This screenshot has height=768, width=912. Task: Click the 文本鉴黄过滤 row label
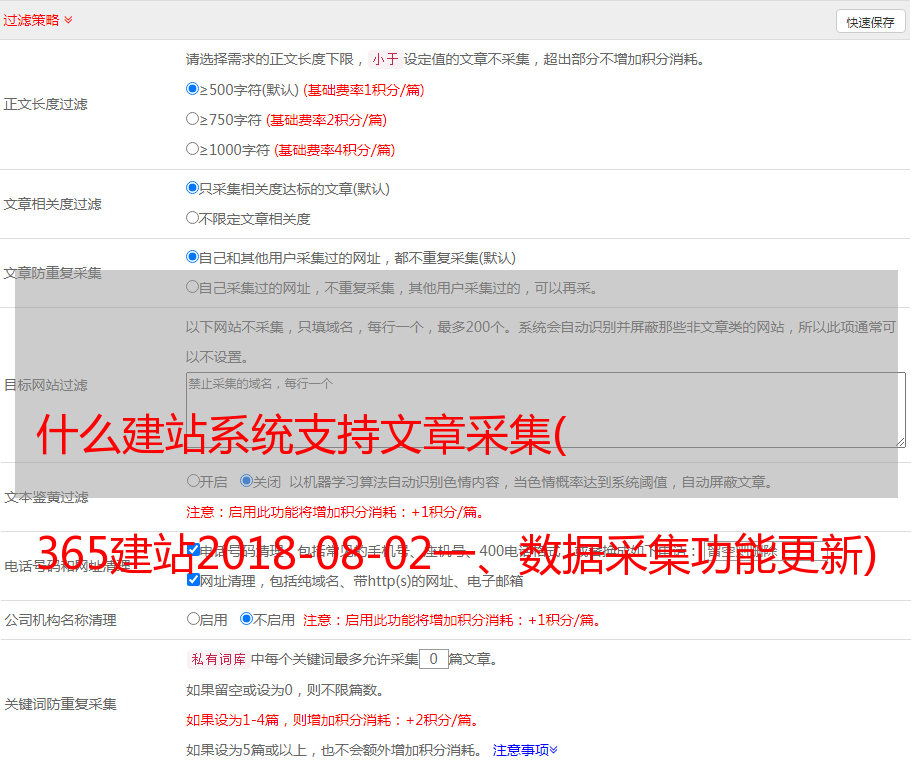click(x=47, y=497)
